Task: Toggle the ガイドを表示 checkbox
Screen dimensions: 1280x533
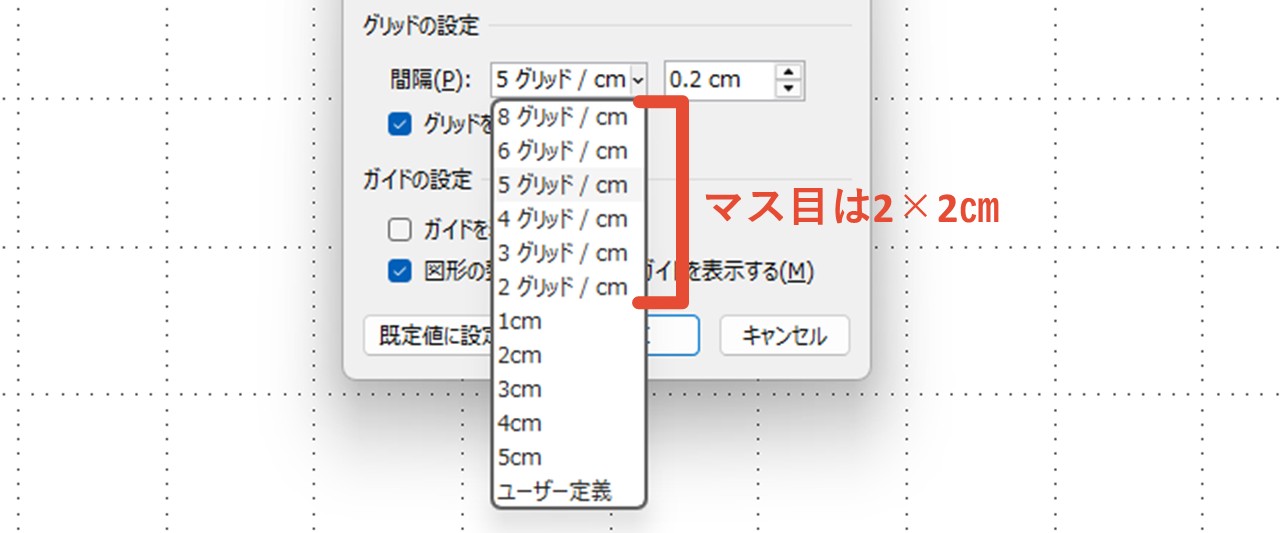Action: (x=400, y=230)
